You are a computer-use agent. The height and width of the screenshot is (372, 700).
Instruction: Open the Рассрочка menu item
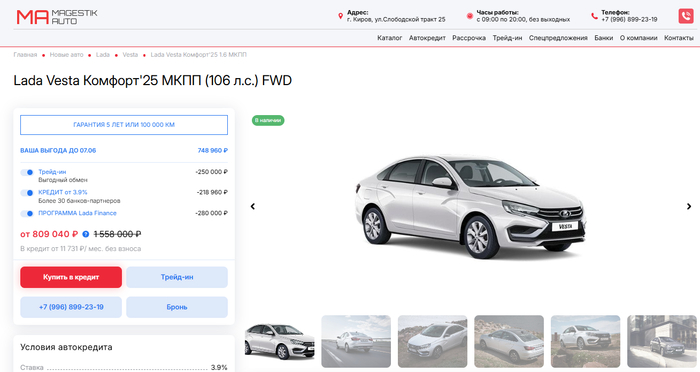pyautogui.click(x=469, y=38)
